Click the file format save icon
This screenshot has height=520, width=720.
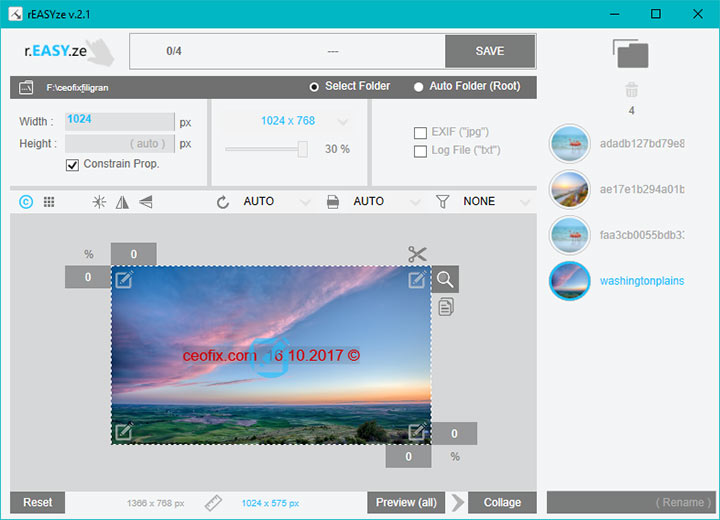tap(333, 202)
